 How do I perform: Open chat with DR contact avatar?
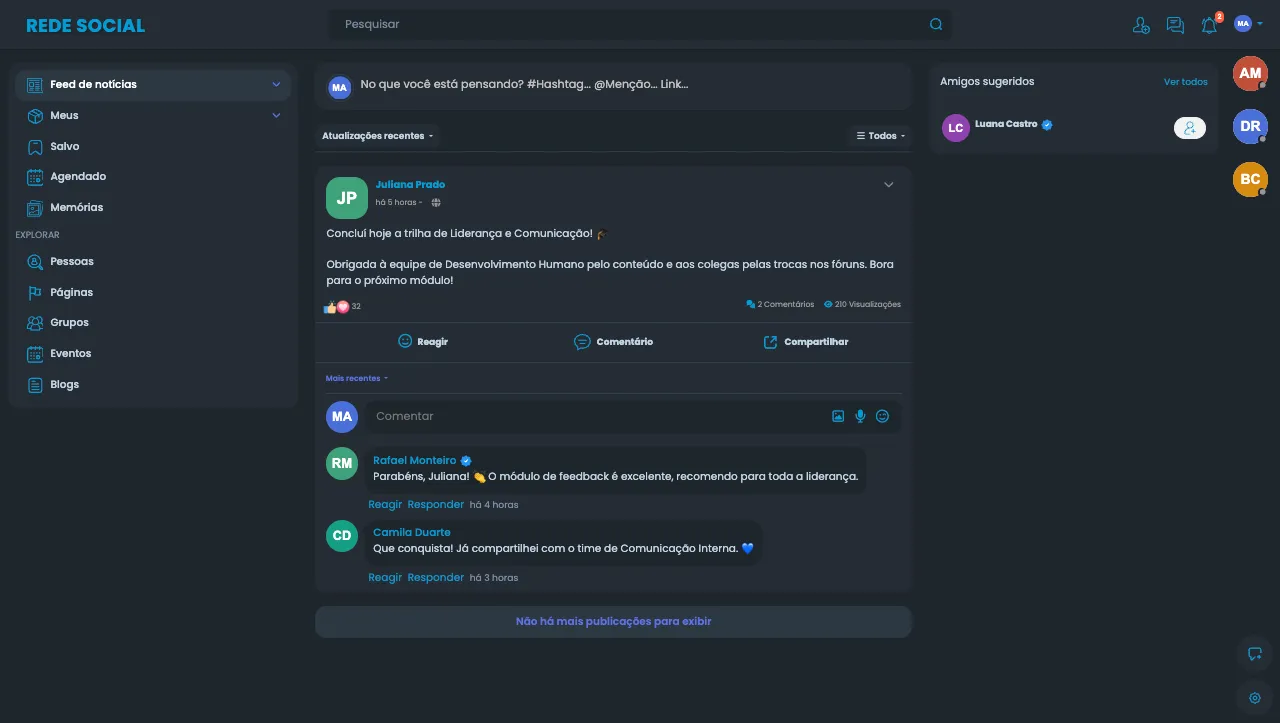click(x=1250, y=126)
